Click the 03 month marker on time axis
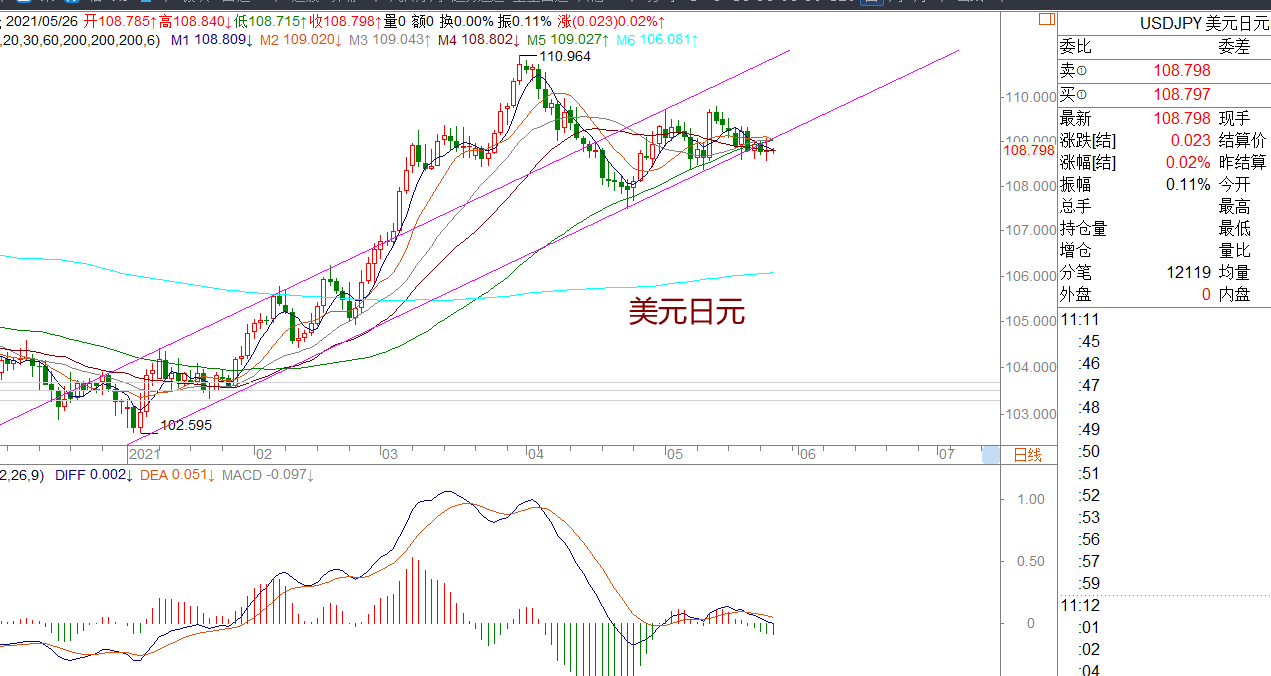Image resolution: width=1271 pixels, height=676 pixels. 389,454
